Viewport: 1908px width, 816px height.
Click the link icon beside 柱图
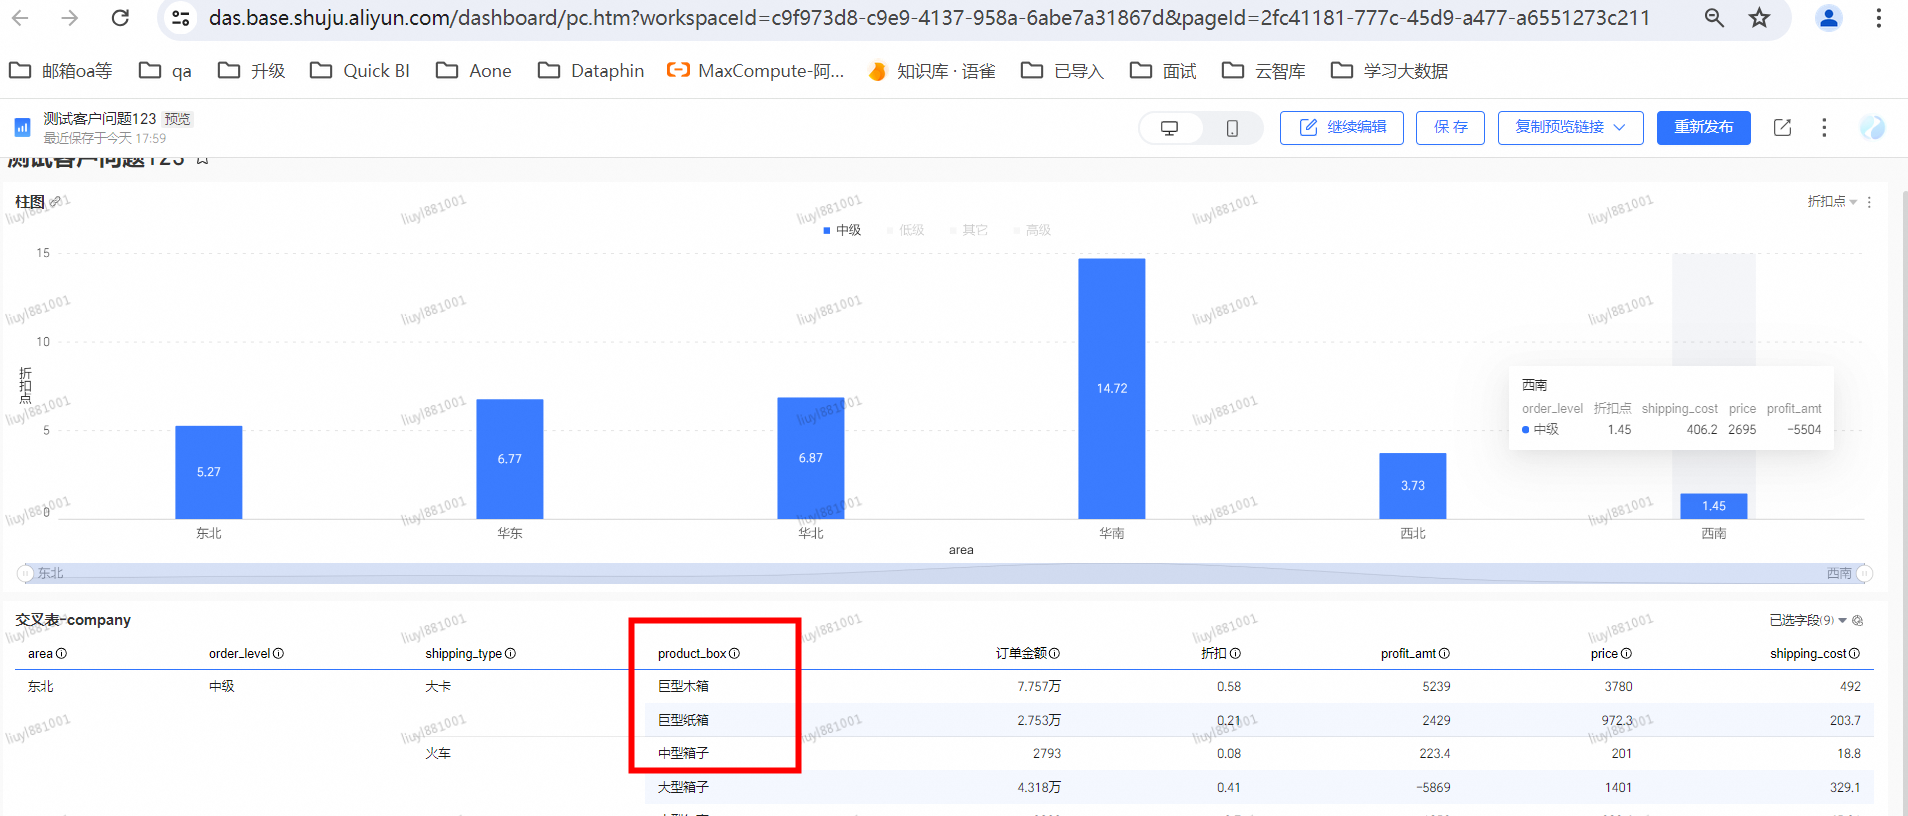[x=56, y=202]
